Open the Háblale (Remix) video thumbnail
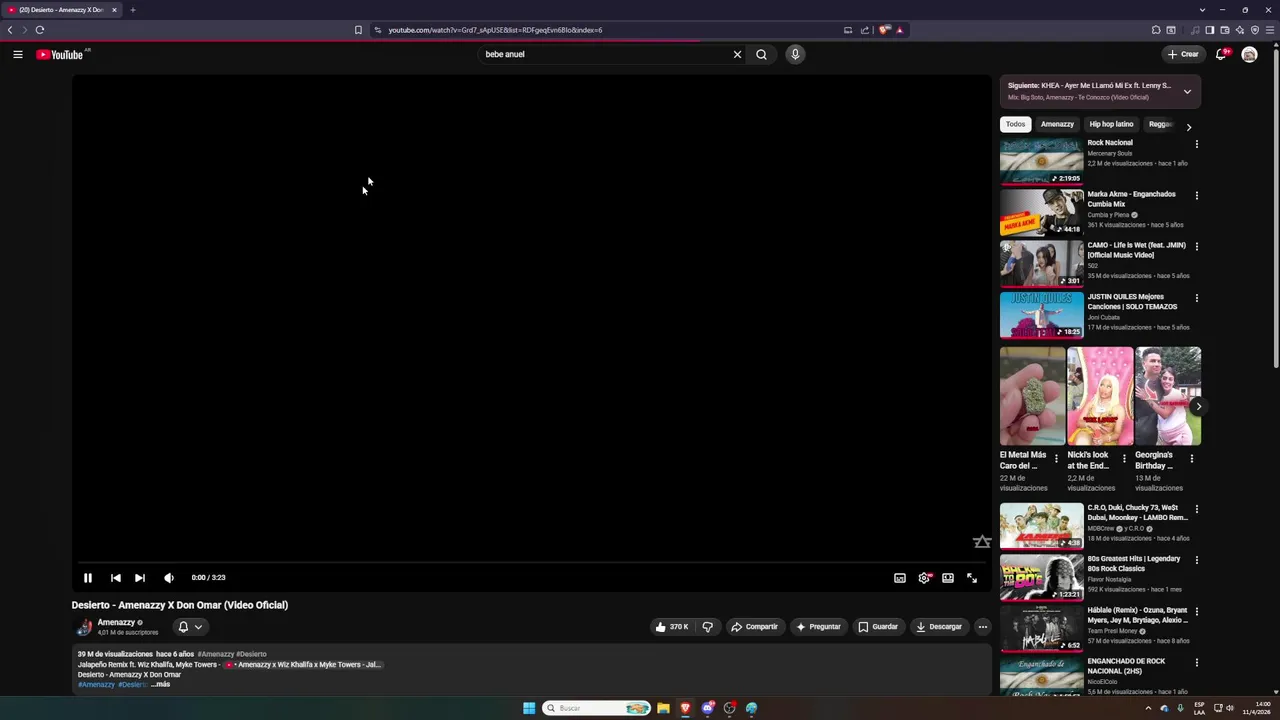1280x720 pixels. pos(1041,628)
